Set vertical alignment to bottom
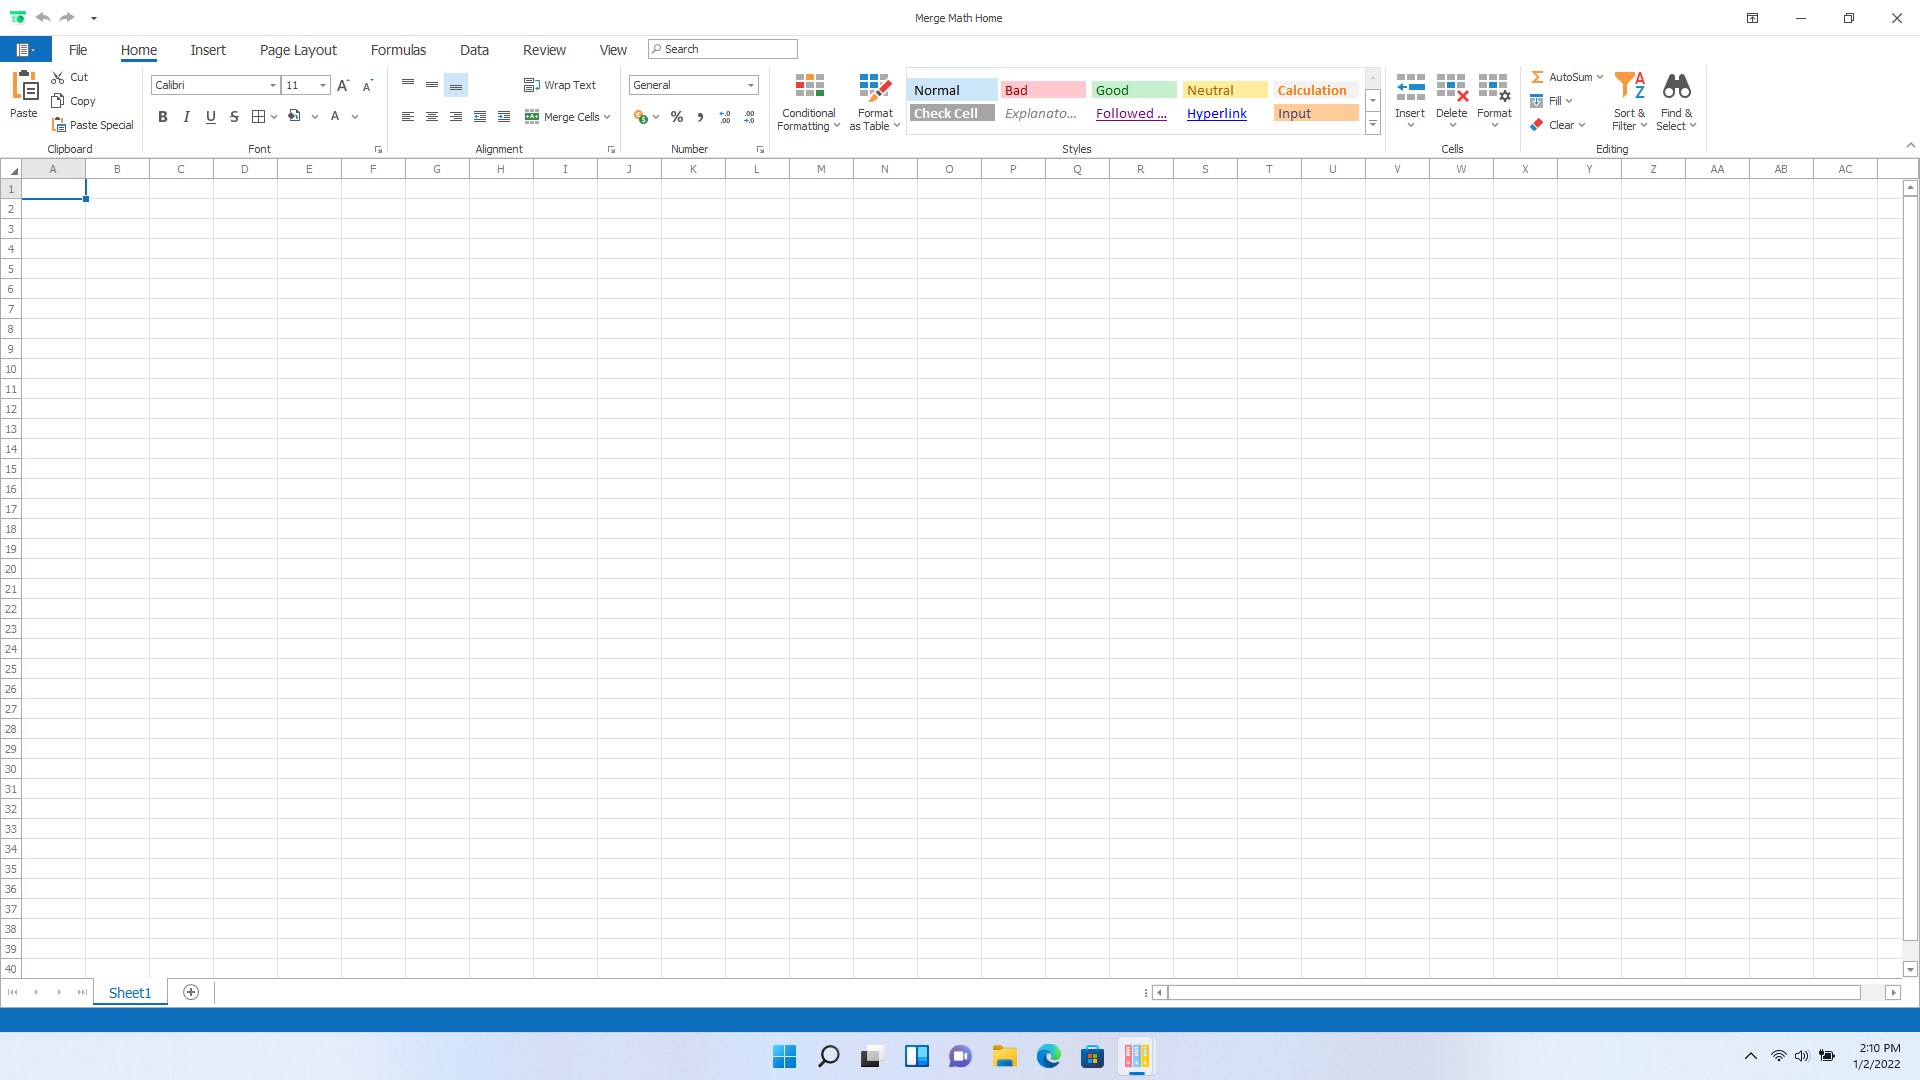This screenshot has width=1920, height=1080. [456, 85]
